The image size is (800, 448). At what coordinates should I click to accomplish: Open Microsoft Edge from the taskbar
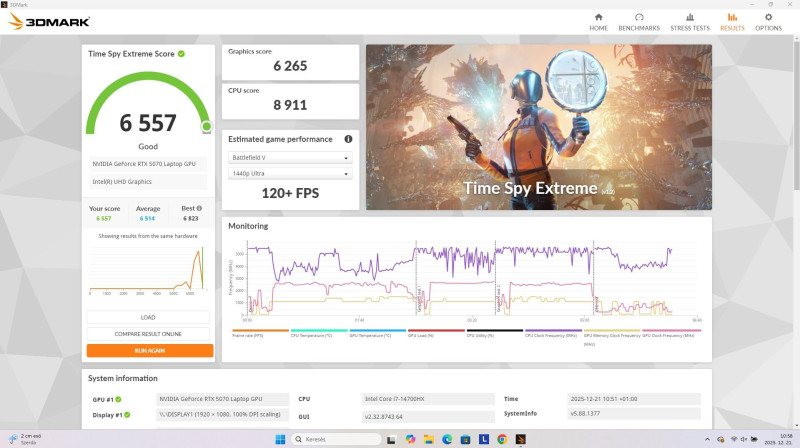(x=447, y=439)
